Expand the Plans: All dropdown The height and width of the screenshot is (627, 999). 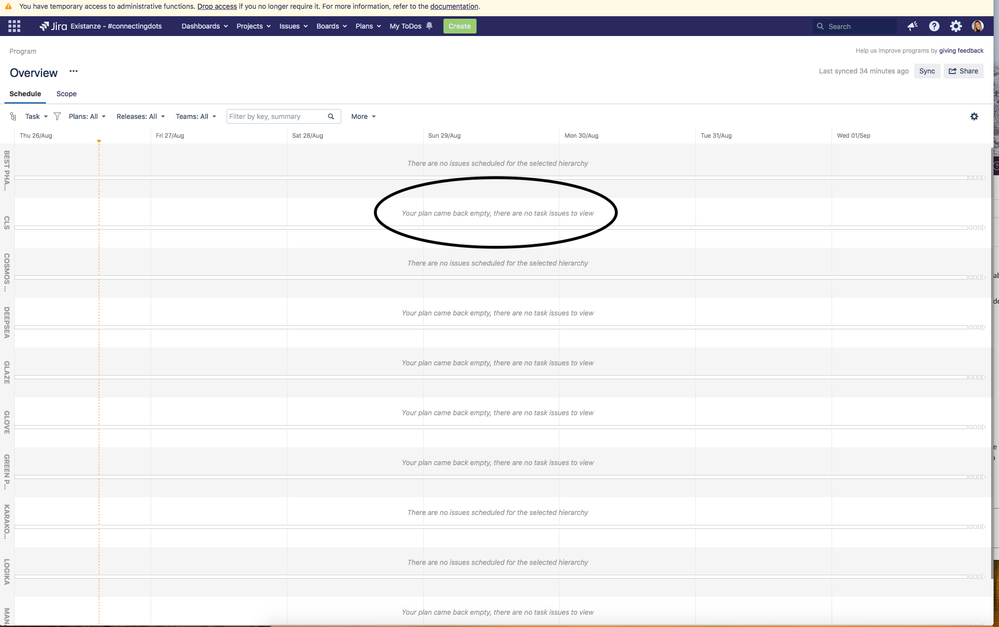pos(86,116)
